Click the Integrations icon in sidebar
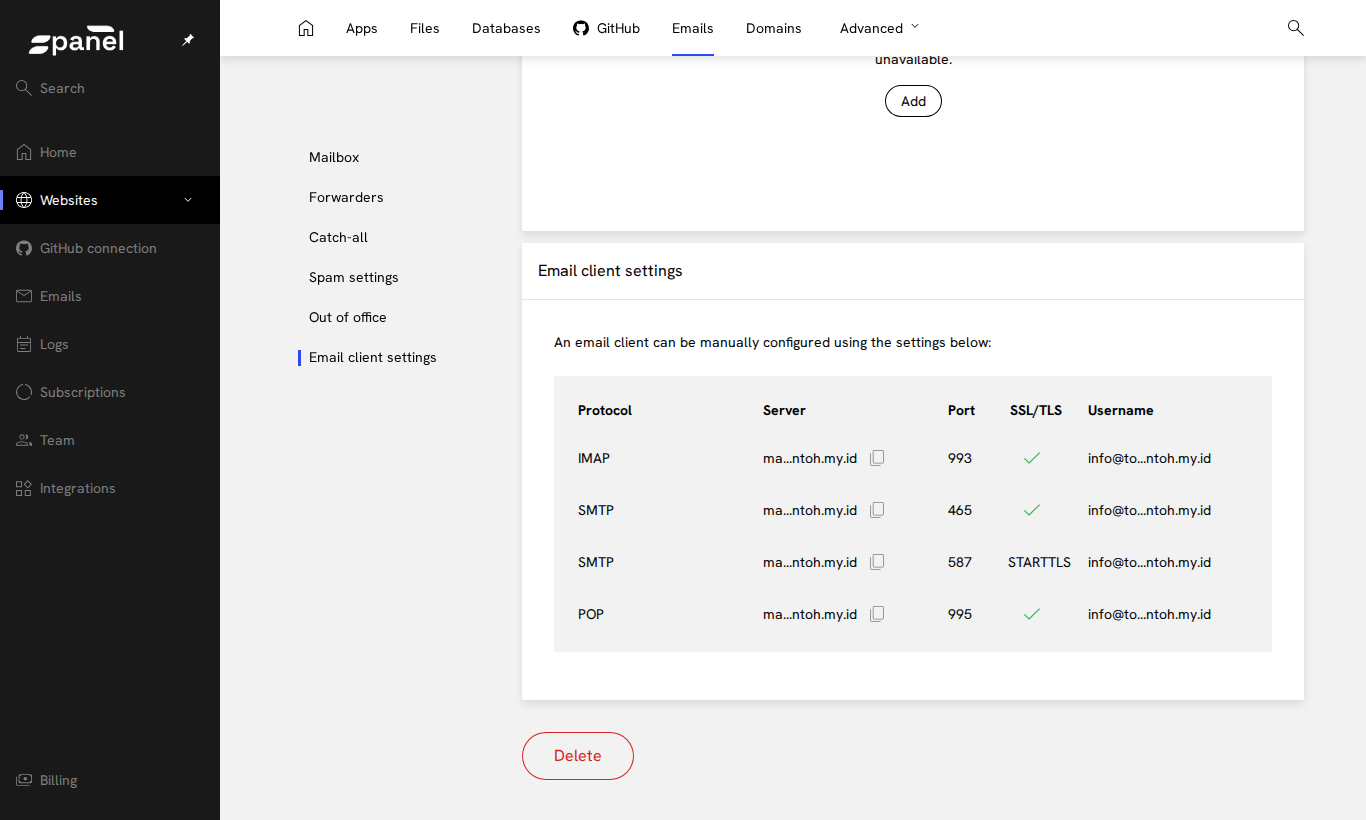 [x=24, y=488]
